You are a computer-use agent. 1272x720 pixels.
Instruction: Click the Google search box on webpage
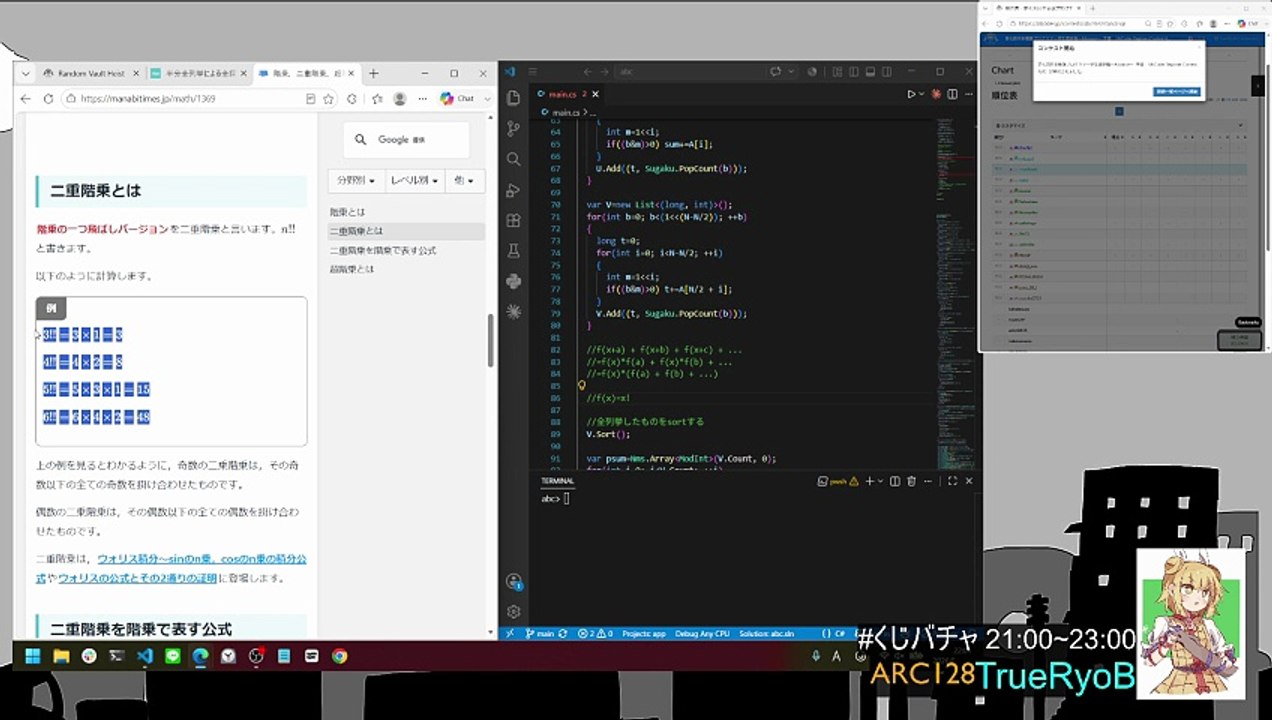click(x=407, y=140)
